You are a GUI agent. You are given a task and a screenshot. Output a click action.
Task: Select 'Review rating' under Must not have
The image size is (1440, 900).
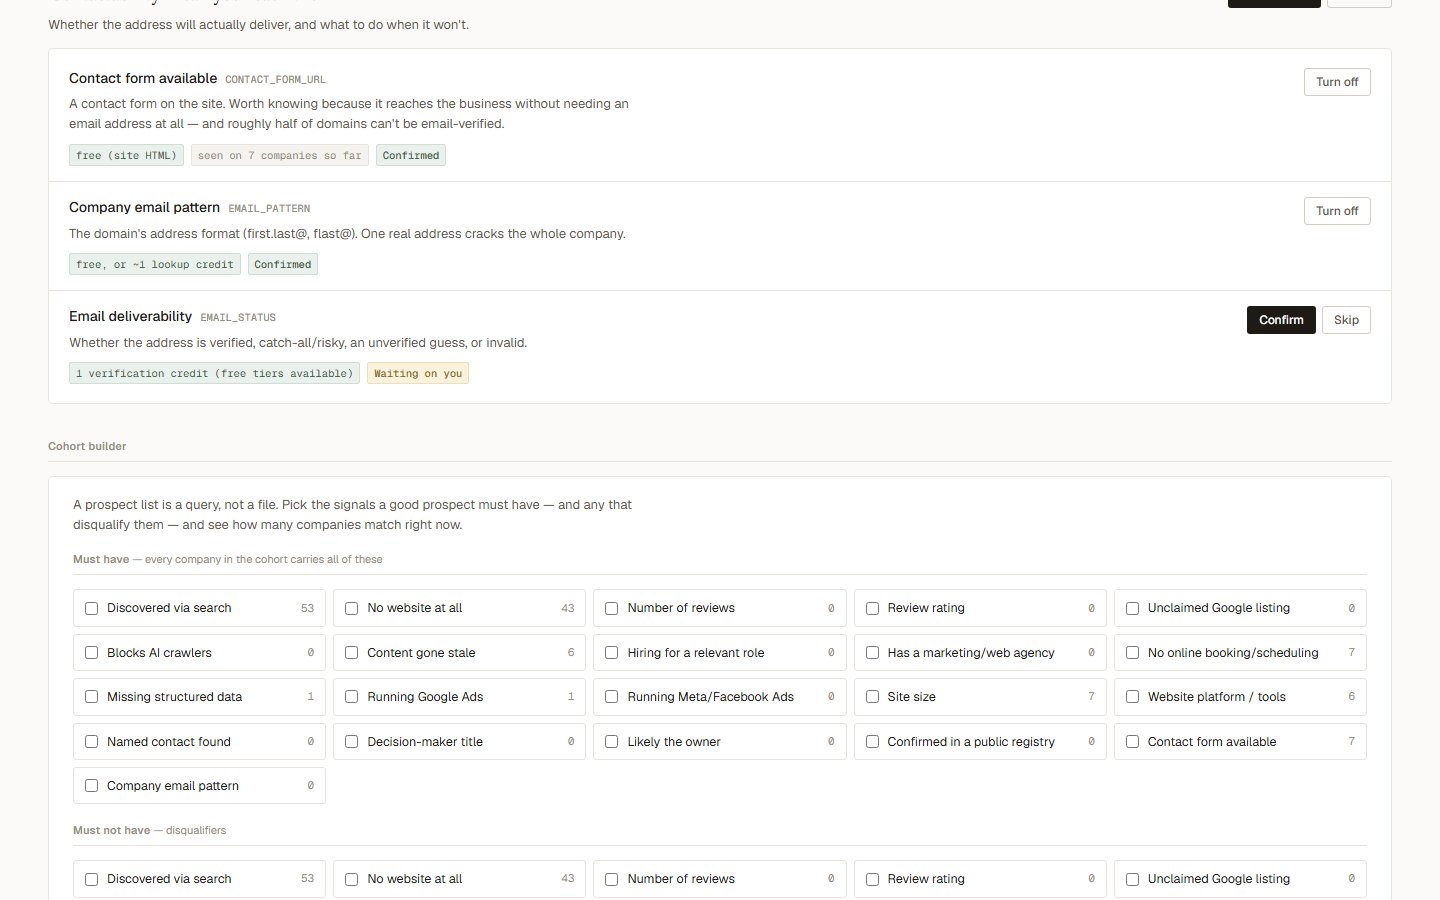tap(872, 879)
